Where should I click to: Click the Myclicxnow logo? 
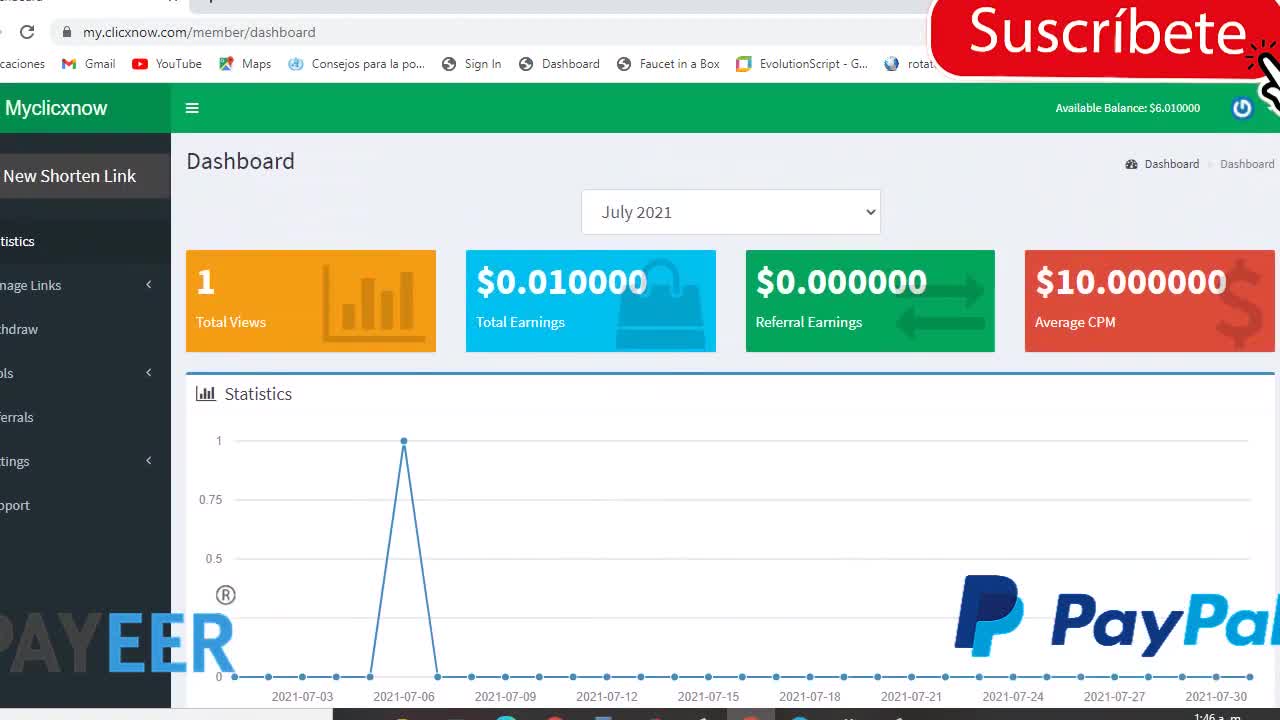point(56,108)
